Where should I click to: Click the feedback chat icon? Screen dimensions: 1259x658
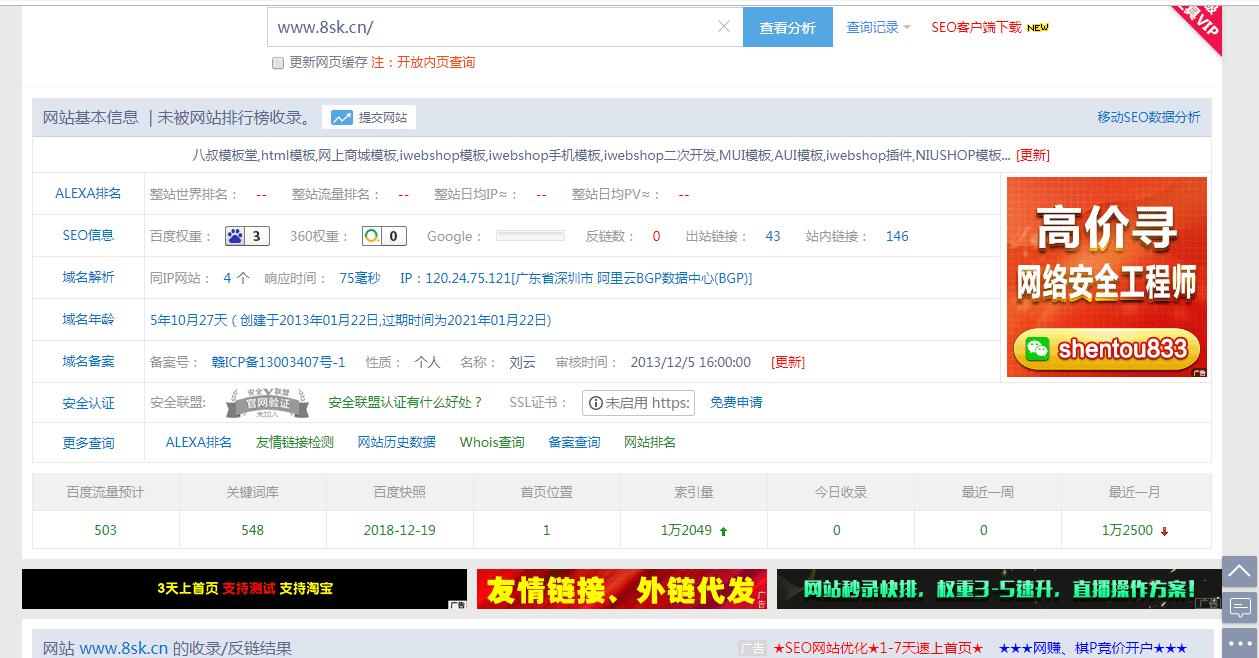pyautogui.click(x=1240, y=607)
